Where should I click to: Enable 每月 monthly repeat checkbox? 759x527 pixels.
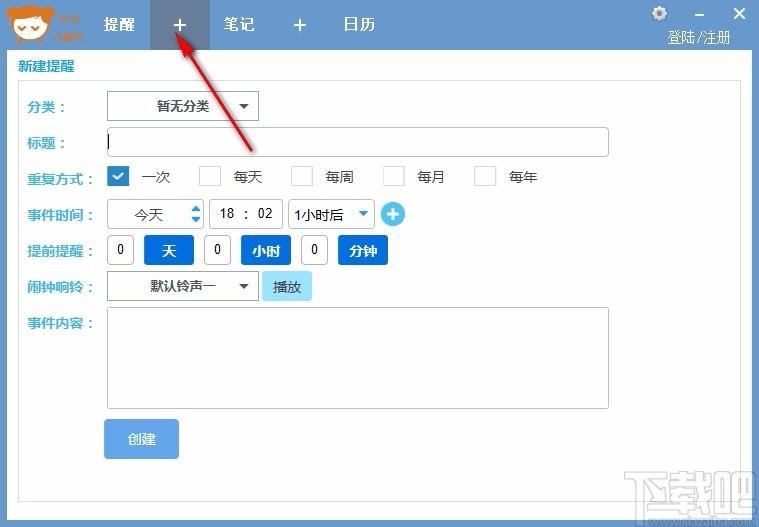(394, 177)
